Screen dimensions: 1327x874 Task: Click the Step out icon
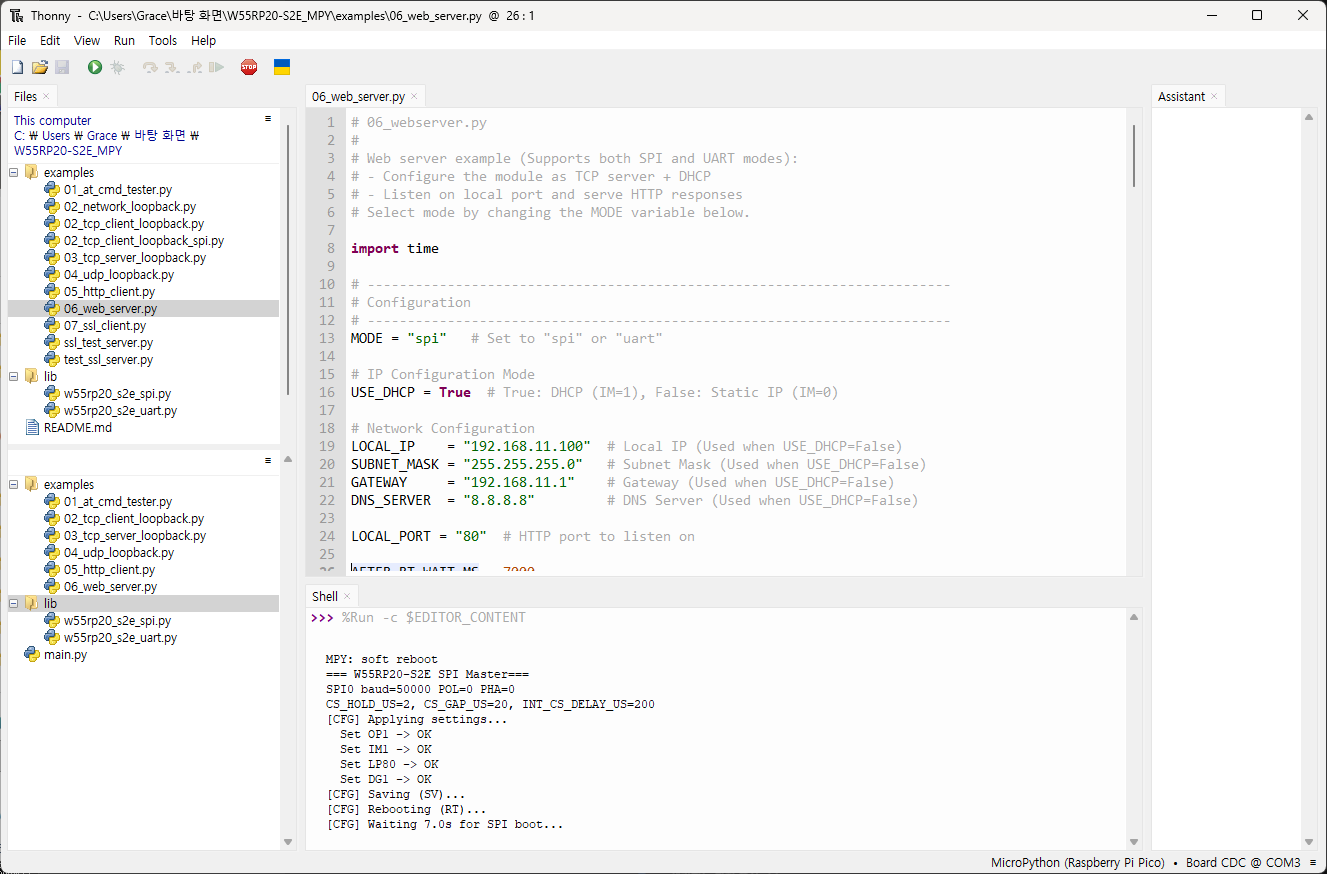[195, 67]
